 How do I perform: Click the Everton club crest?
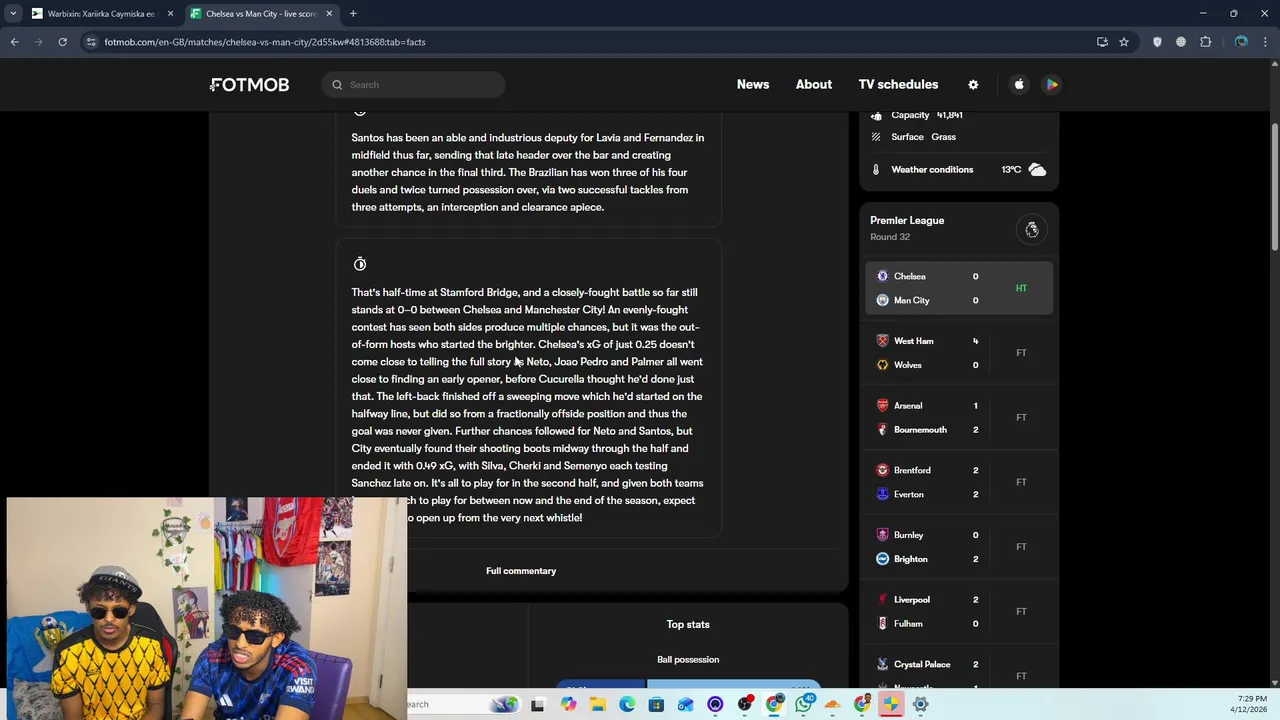[882, 494]
